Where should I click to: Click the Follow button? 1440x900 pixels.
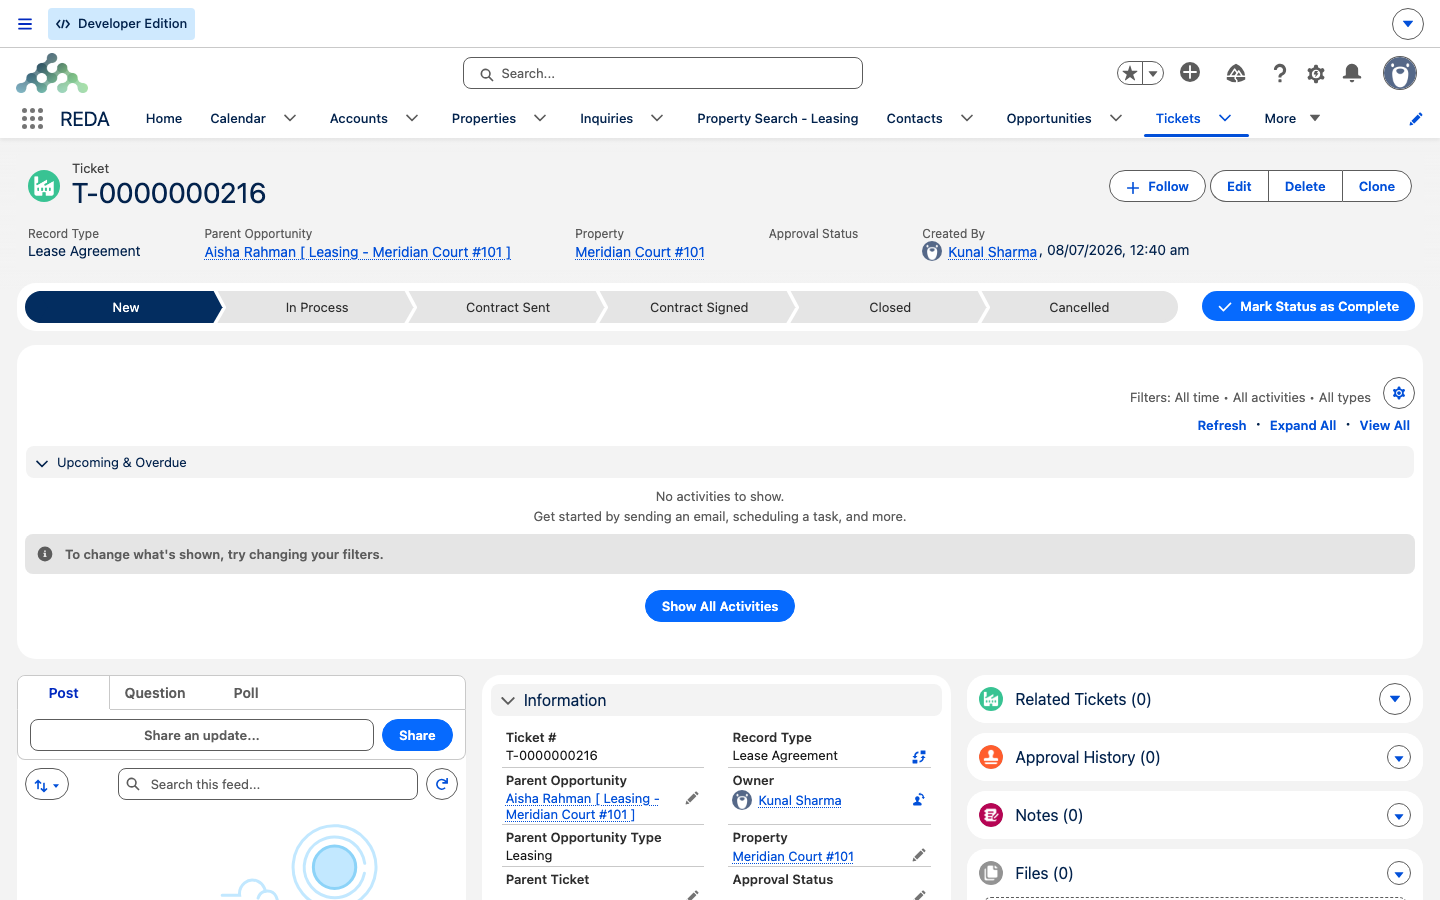click(x=1157, y=186)
